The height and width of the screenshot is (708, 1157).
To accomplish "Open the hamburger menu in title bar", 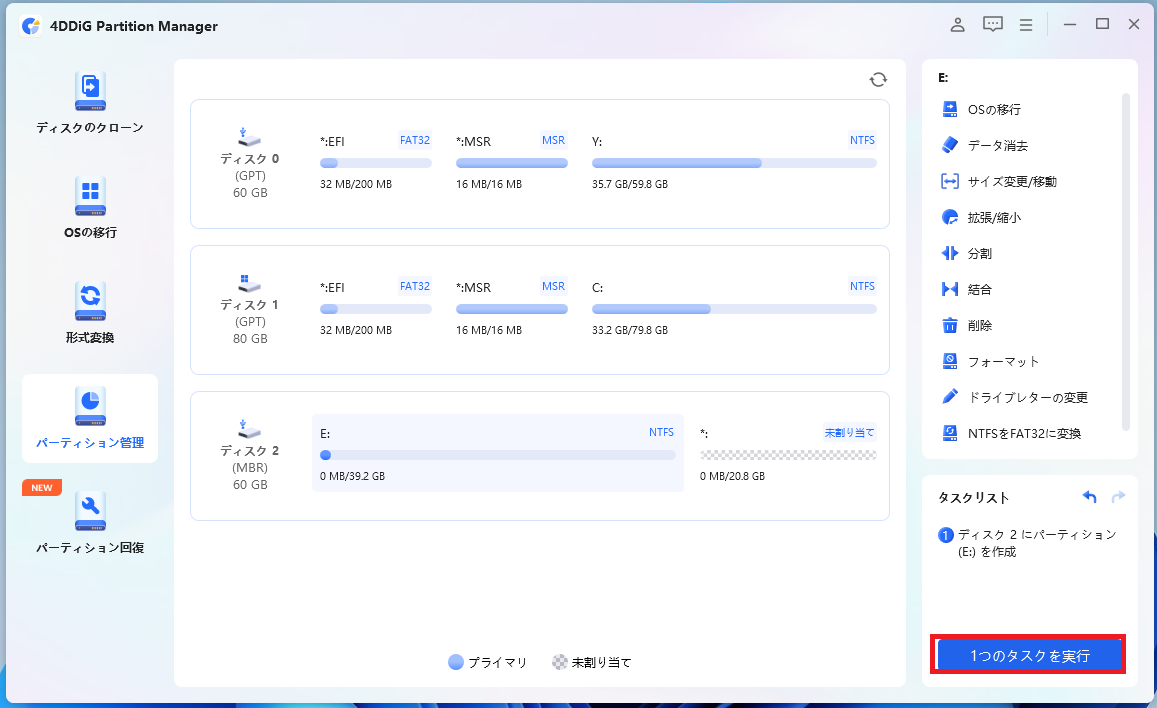I will tap(1026, 25).
